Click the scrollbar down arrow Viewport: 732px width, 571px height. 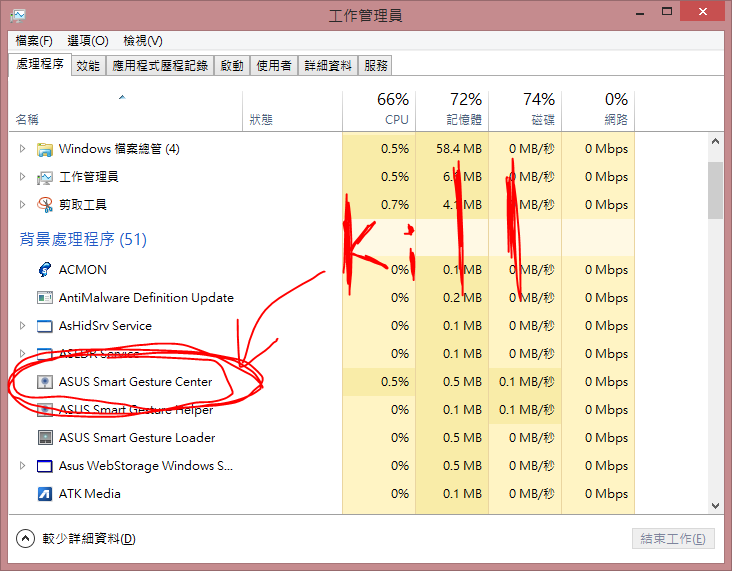(x=715, y=506)
